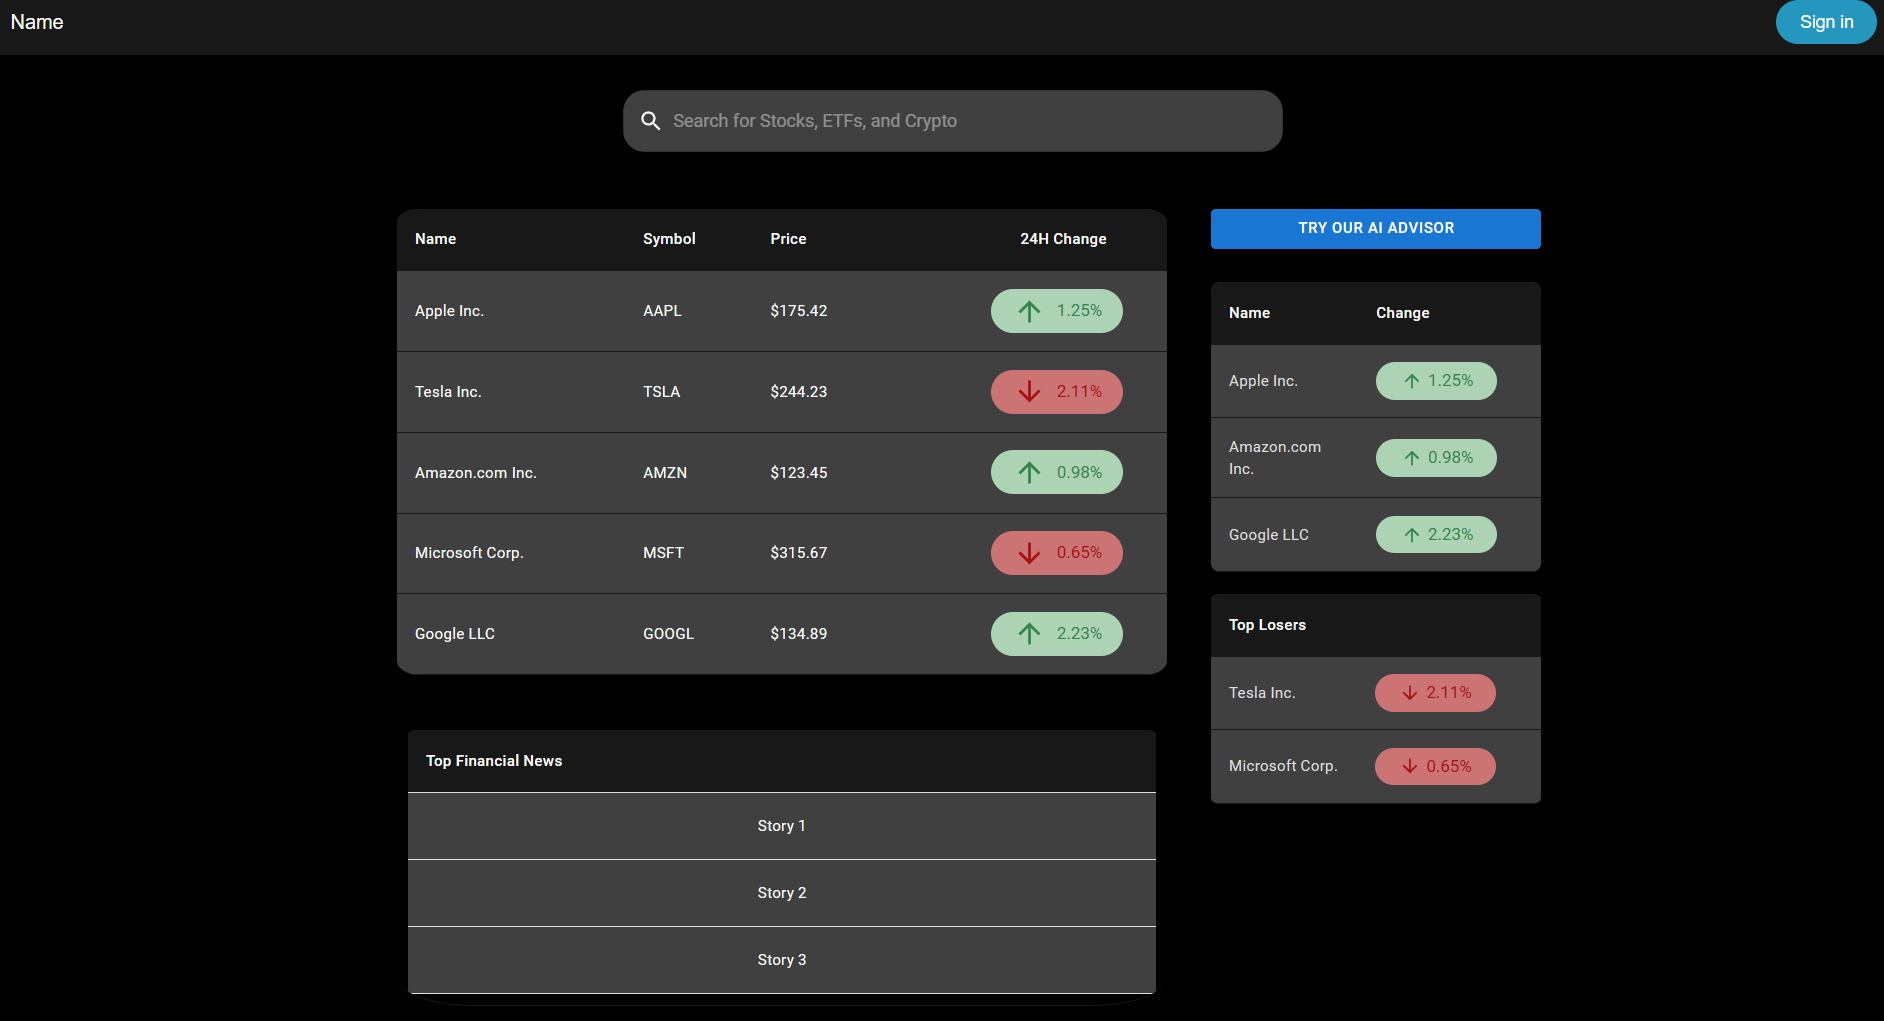
Task: Click the up arrow in Apple's 24H change
Action: pos(1029,311)
